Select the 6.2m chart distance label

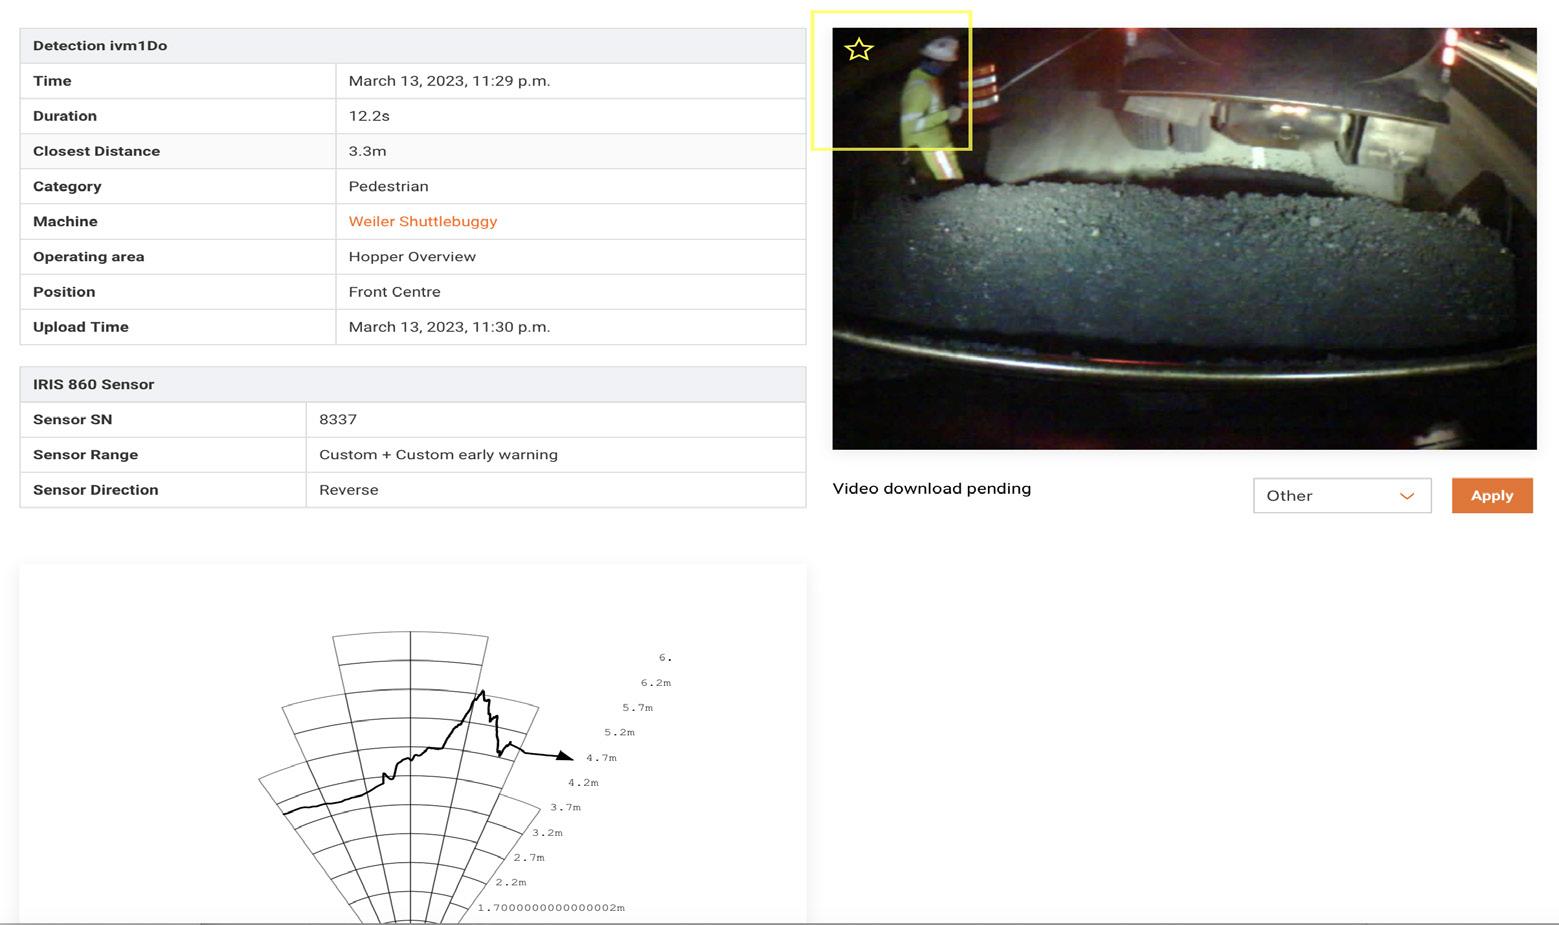click(656, 683)
